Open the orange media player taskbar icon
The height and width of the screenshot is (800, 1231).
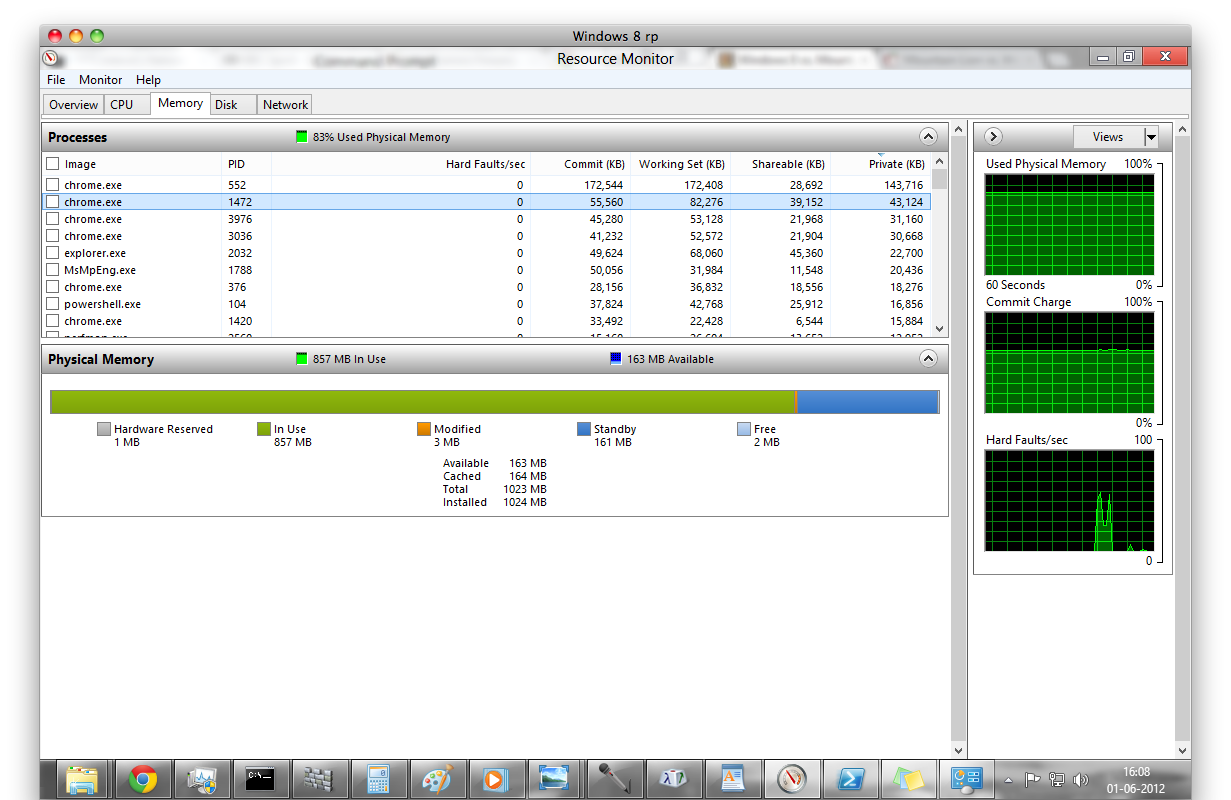pyautogui.click(x=496, y=779)
